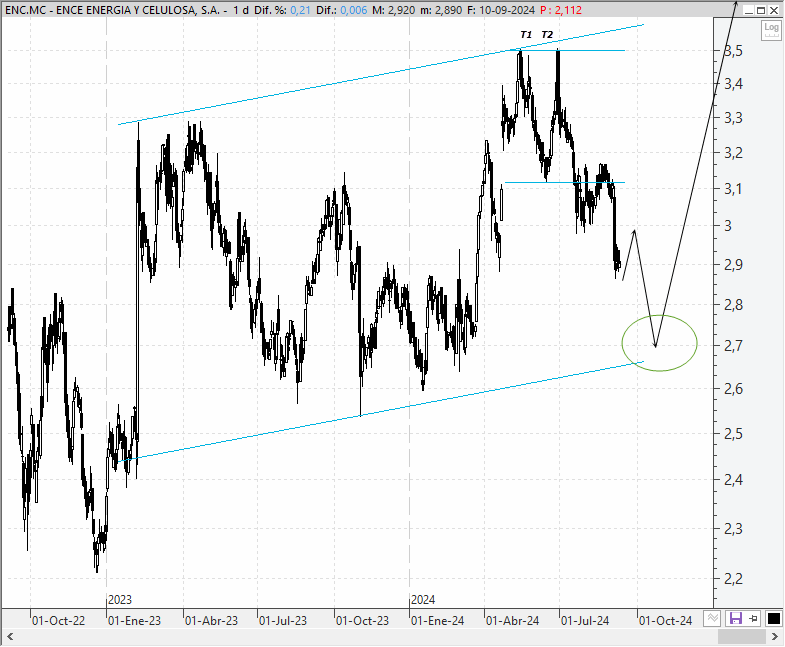Click the M: 2,920 maximum value
This screenshot has height=647, width=785.
(392, 10)
